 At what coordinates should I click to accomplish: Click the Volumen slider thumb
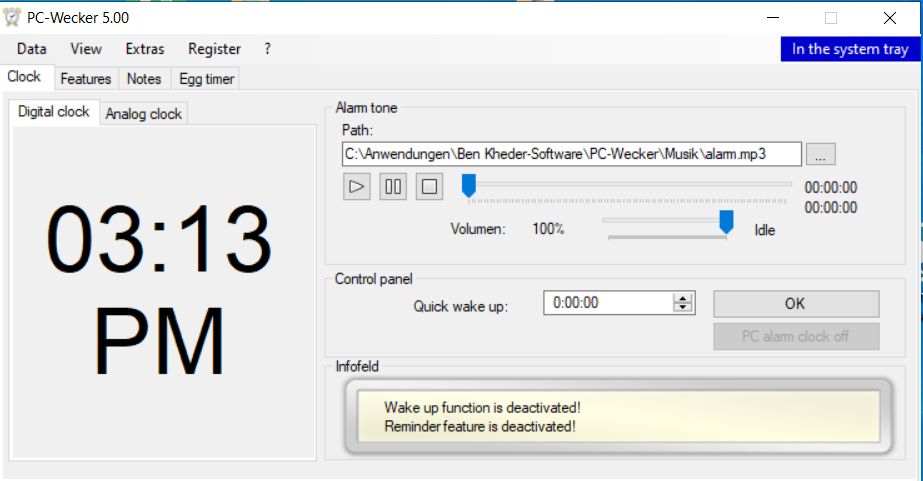click(x=726, y=223)
